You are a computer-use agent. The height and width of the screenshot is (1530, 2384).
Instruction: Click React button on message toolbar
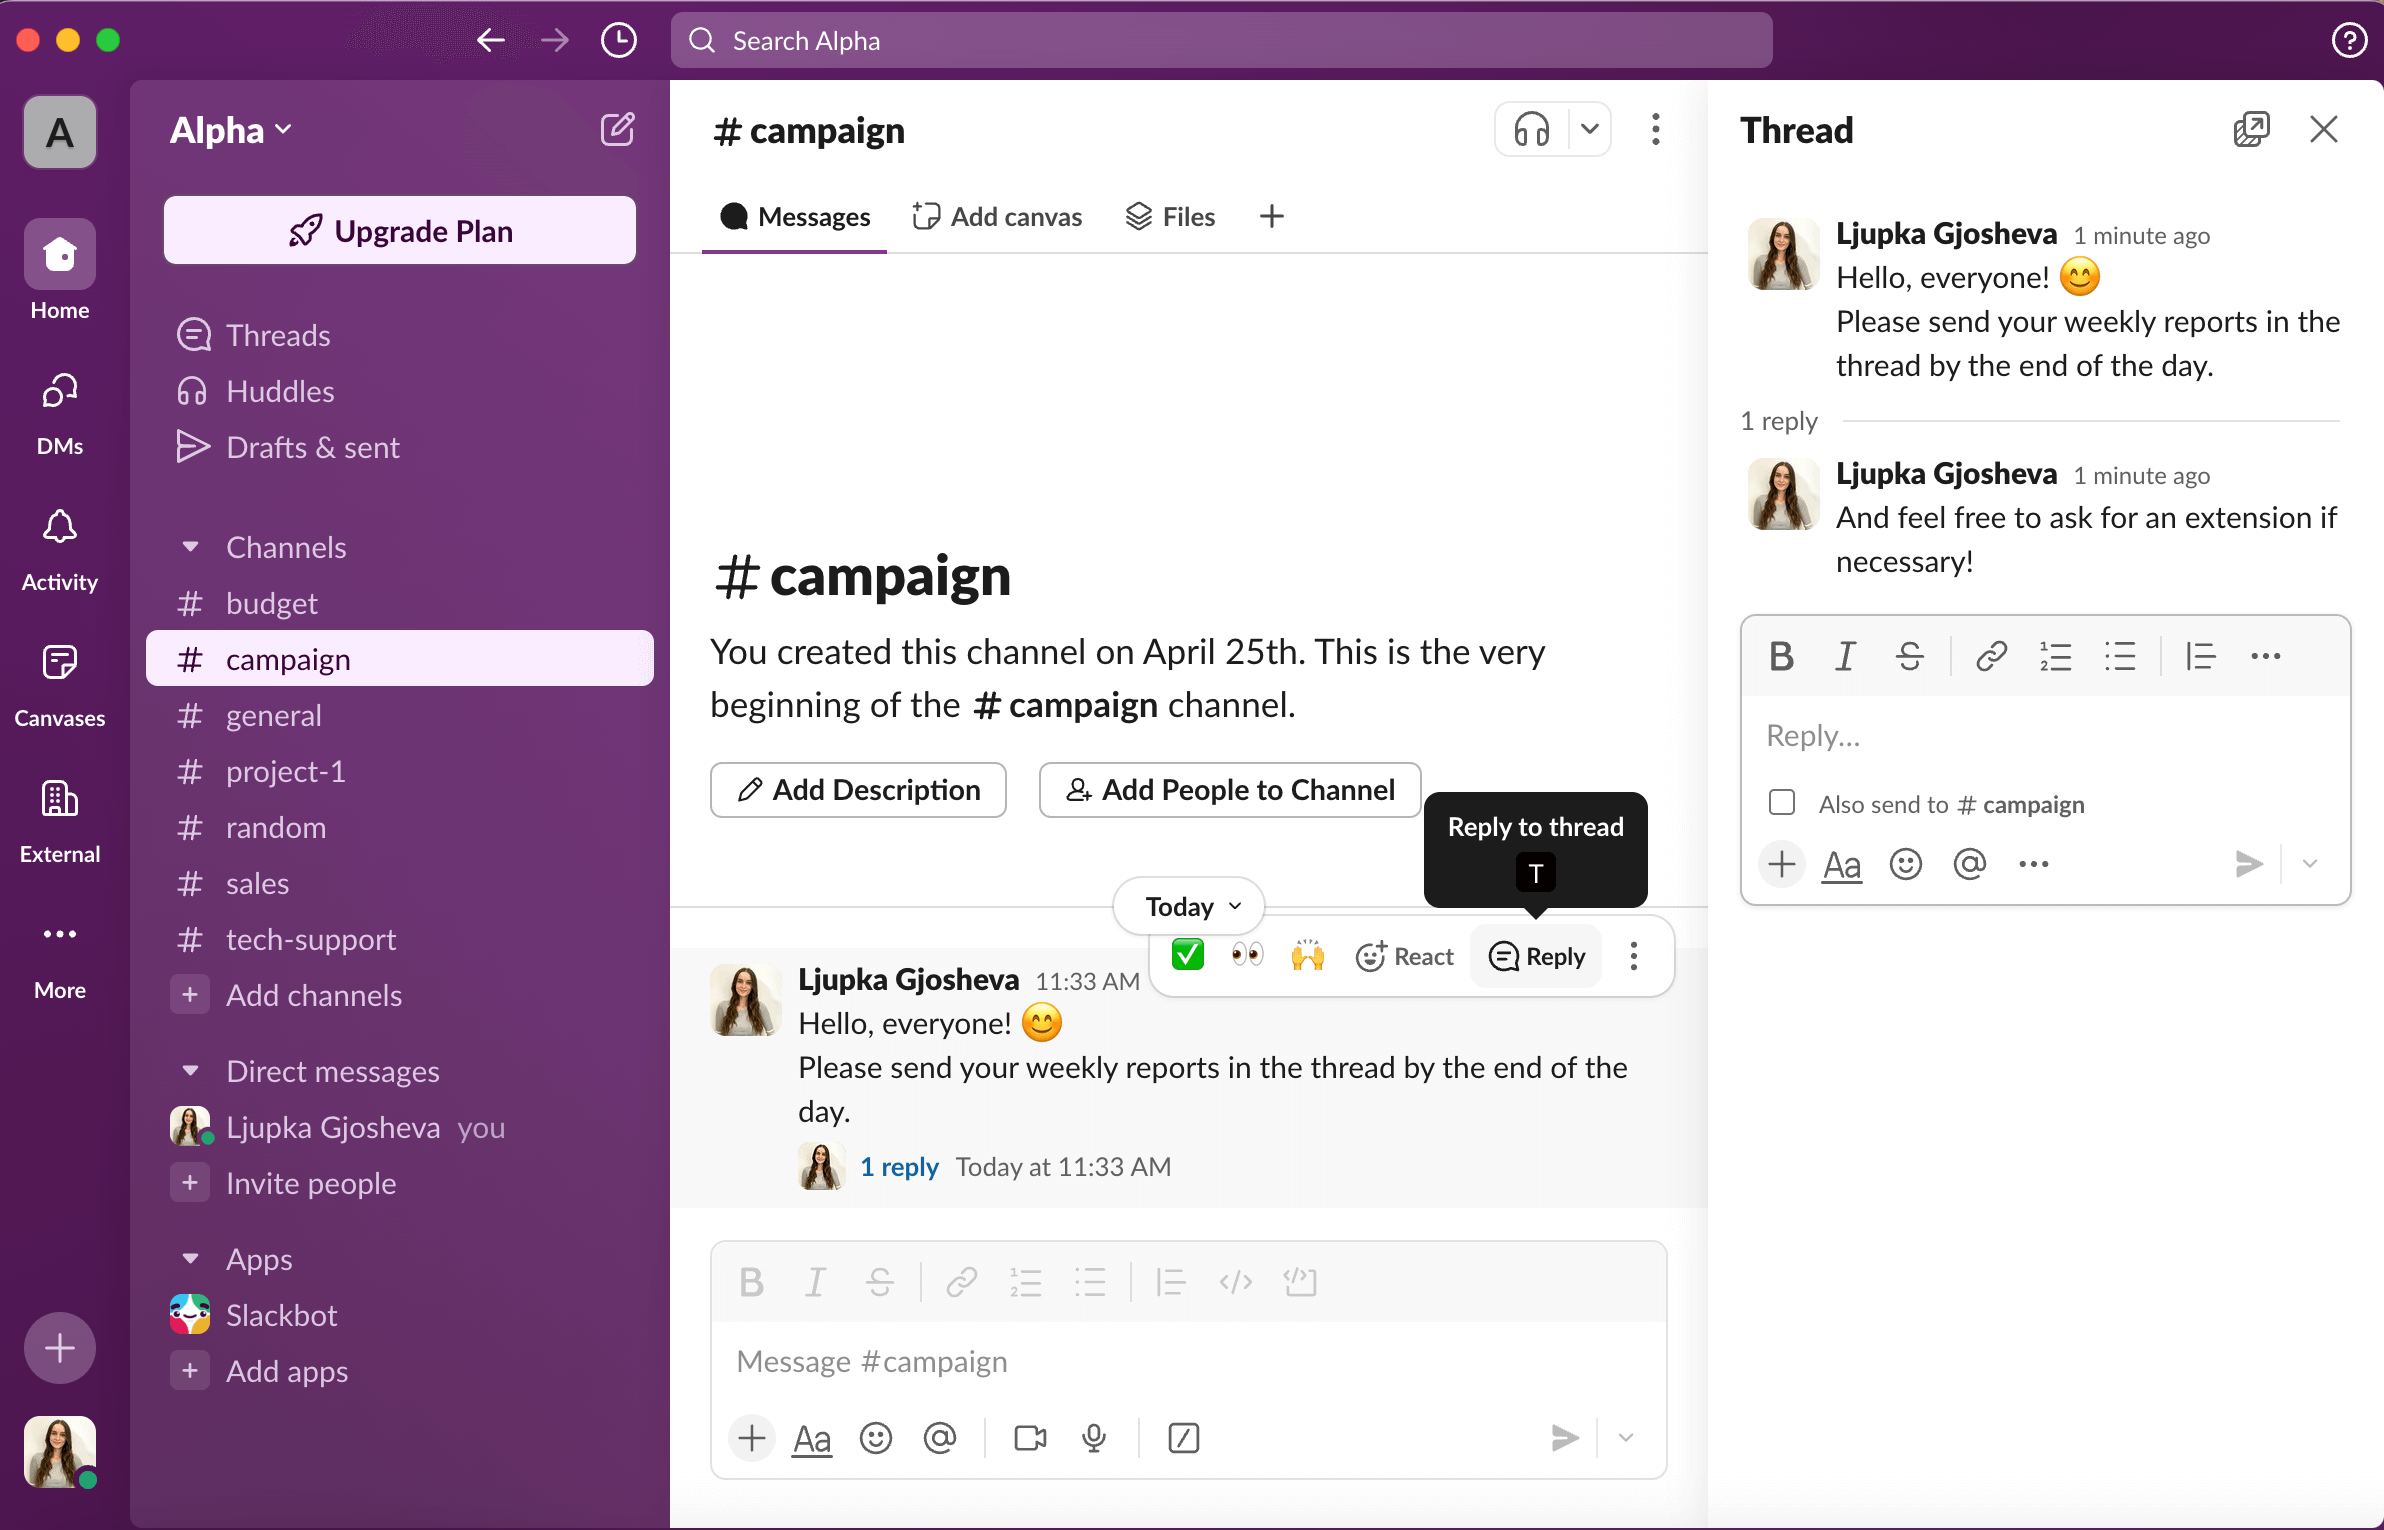[1404, 956]
